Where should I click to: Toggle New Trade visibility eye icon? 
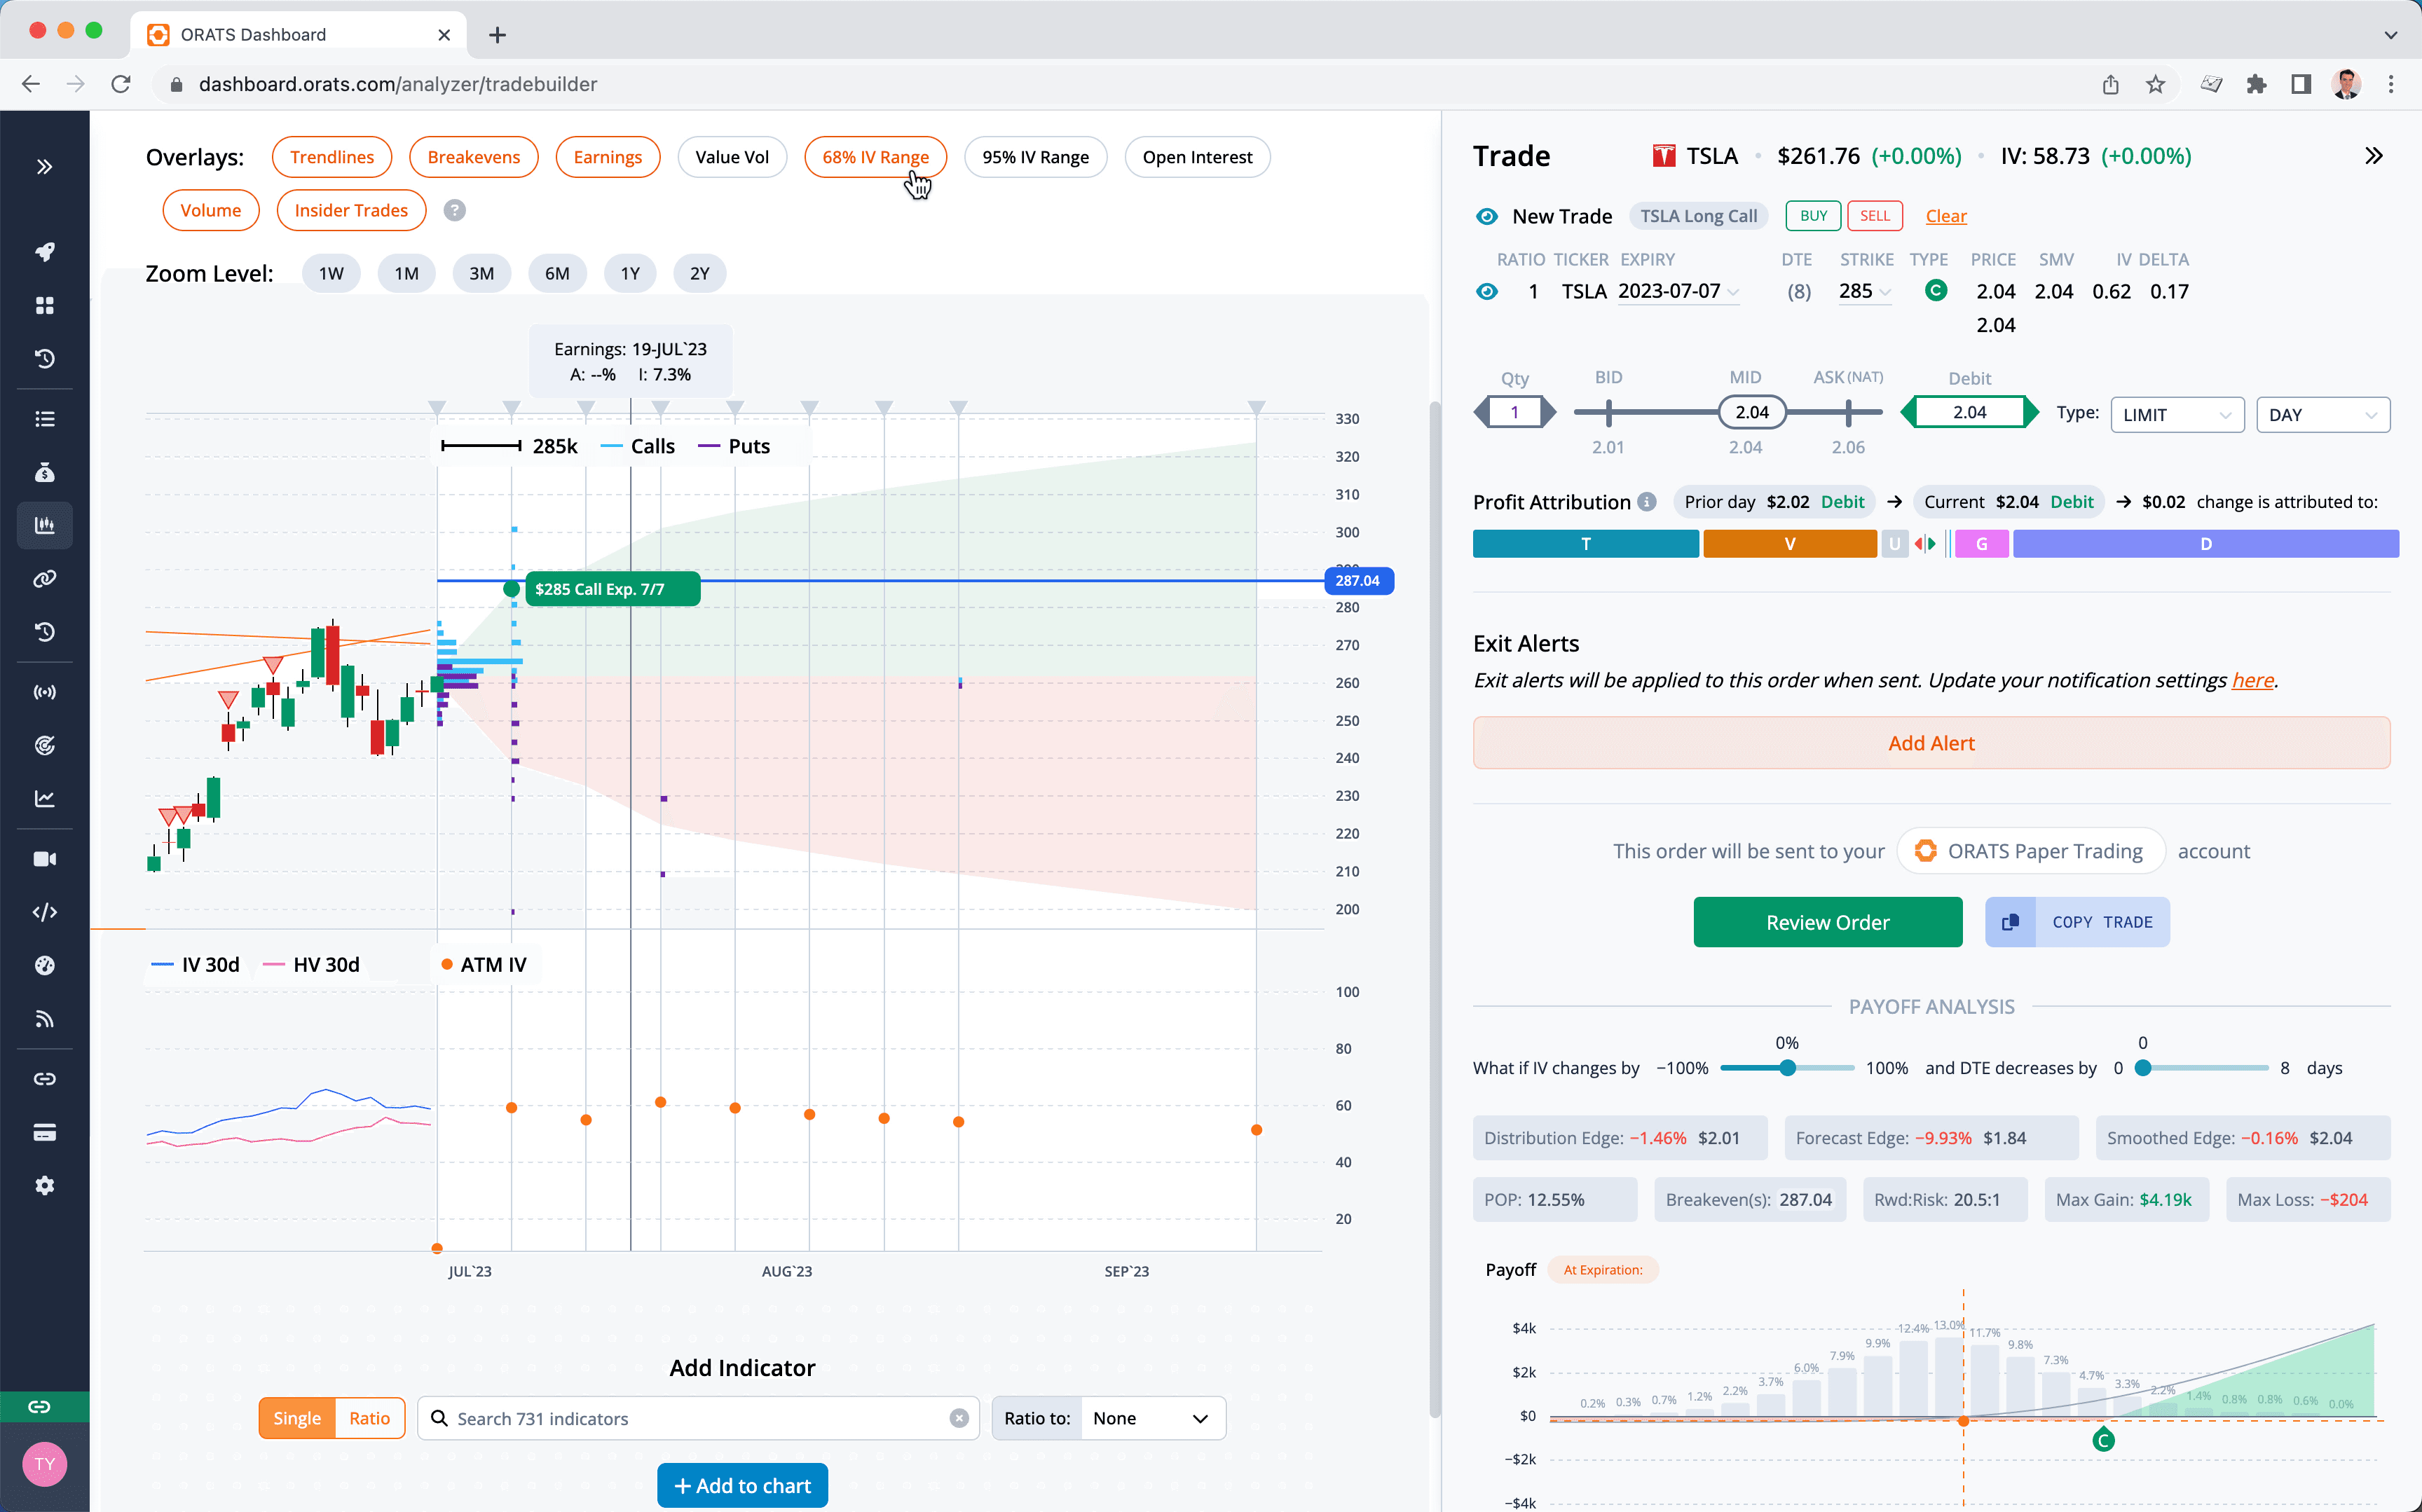1487,216
